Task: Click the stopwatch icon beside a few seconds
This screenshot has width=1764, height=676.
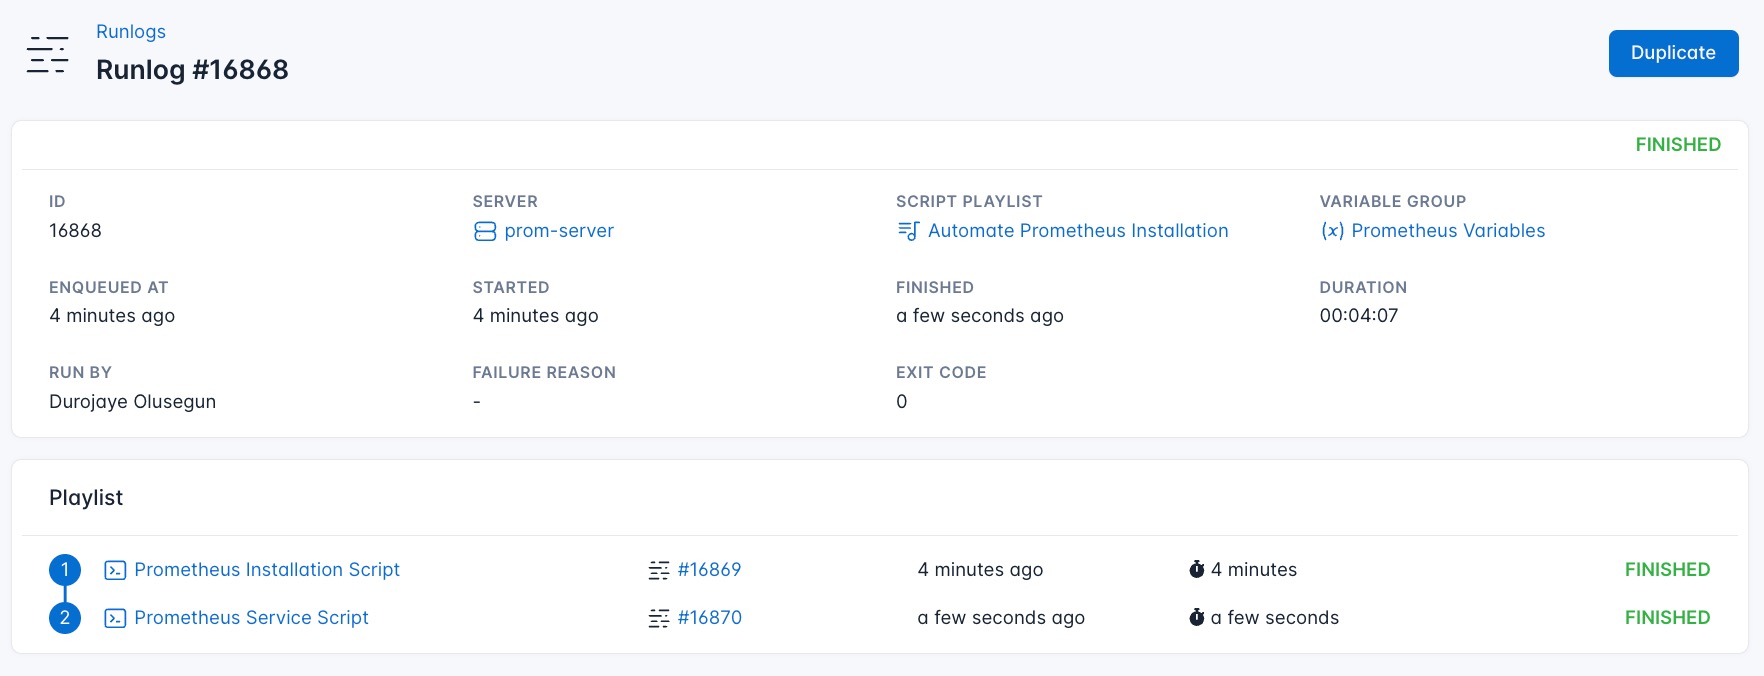Action: [1196, 618]
